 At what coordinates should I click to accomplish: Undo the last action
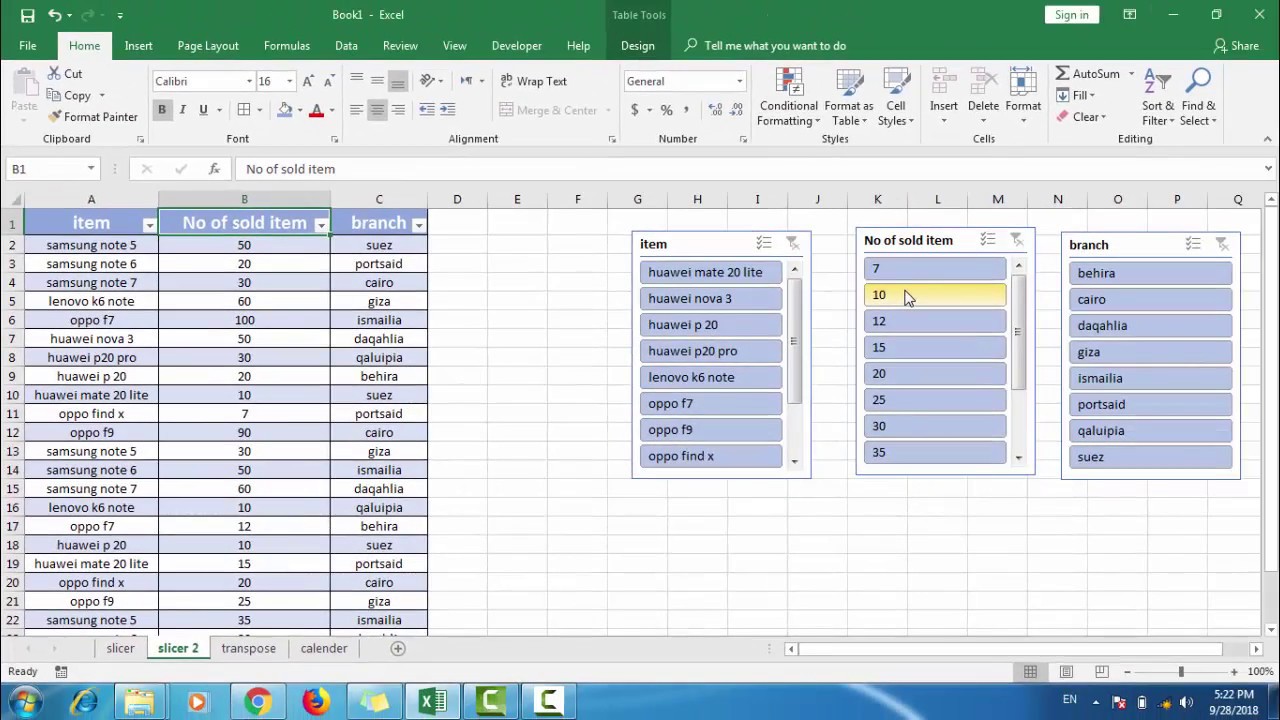point(55,15)
